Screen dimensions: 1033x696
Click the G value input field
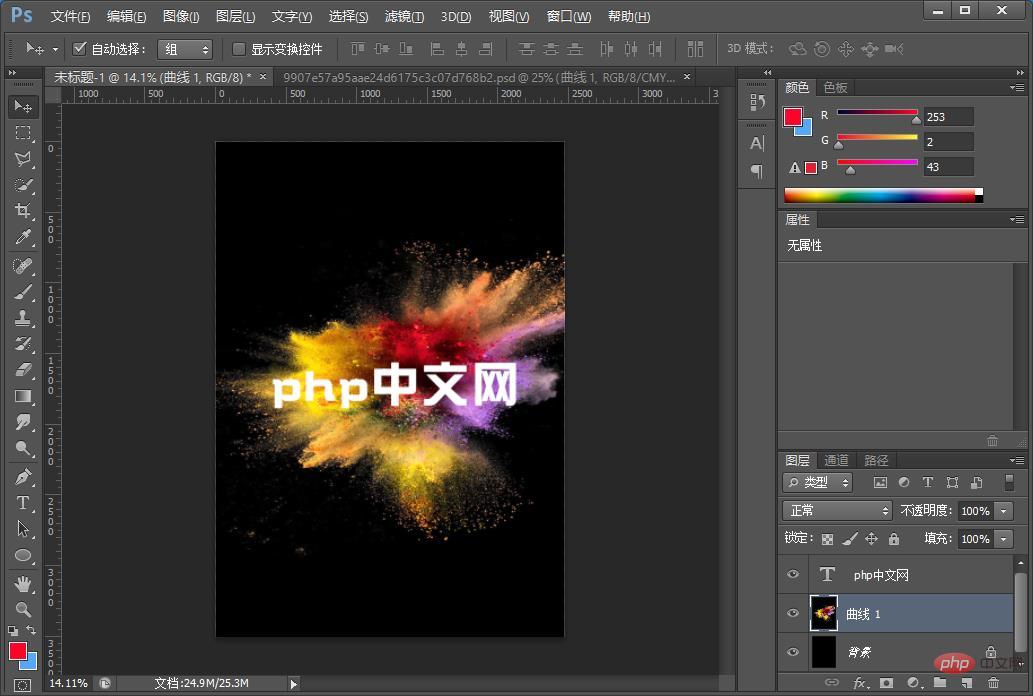click(x=948, y=142)
